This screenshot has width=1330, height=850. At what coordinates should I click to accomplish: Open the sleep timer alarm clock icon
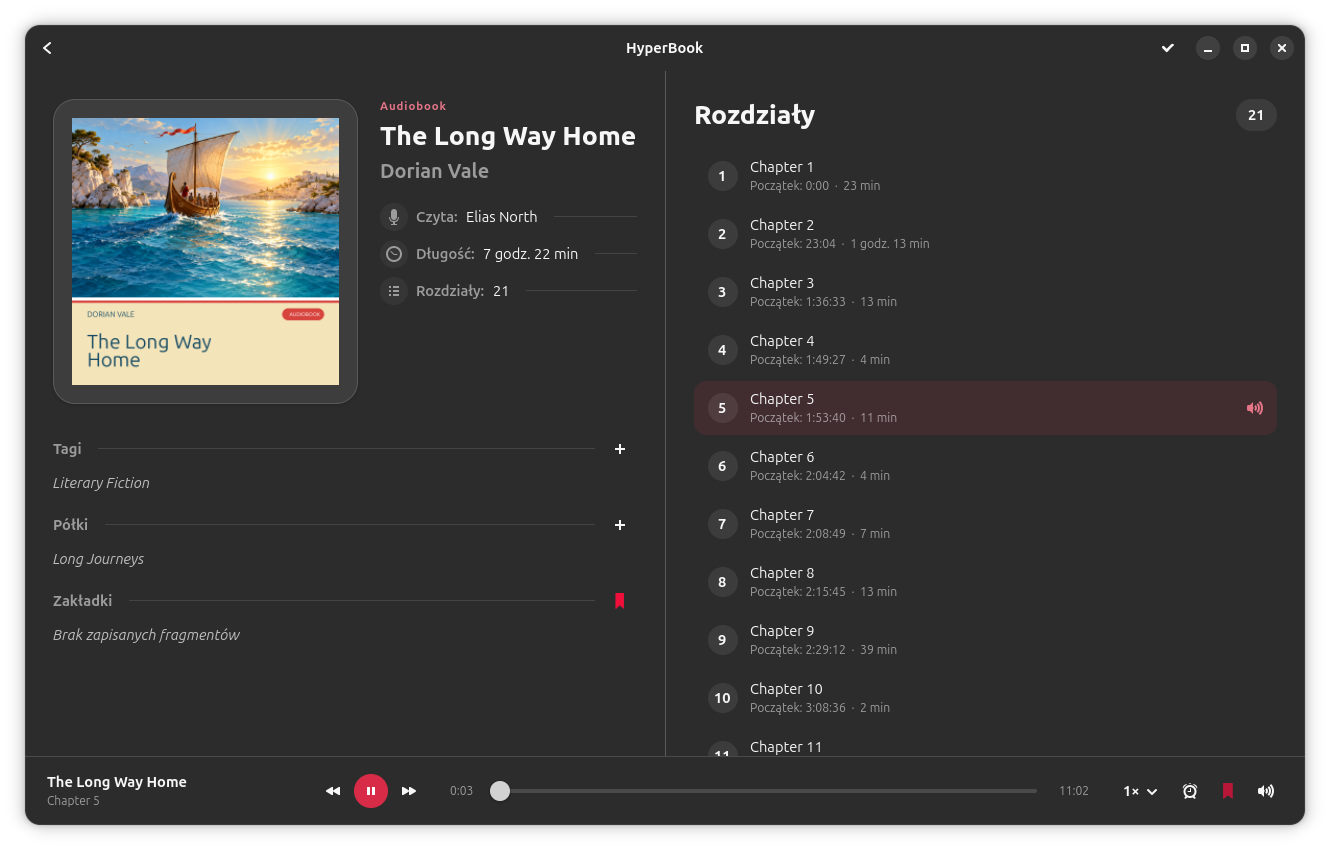coord(1190,791)
